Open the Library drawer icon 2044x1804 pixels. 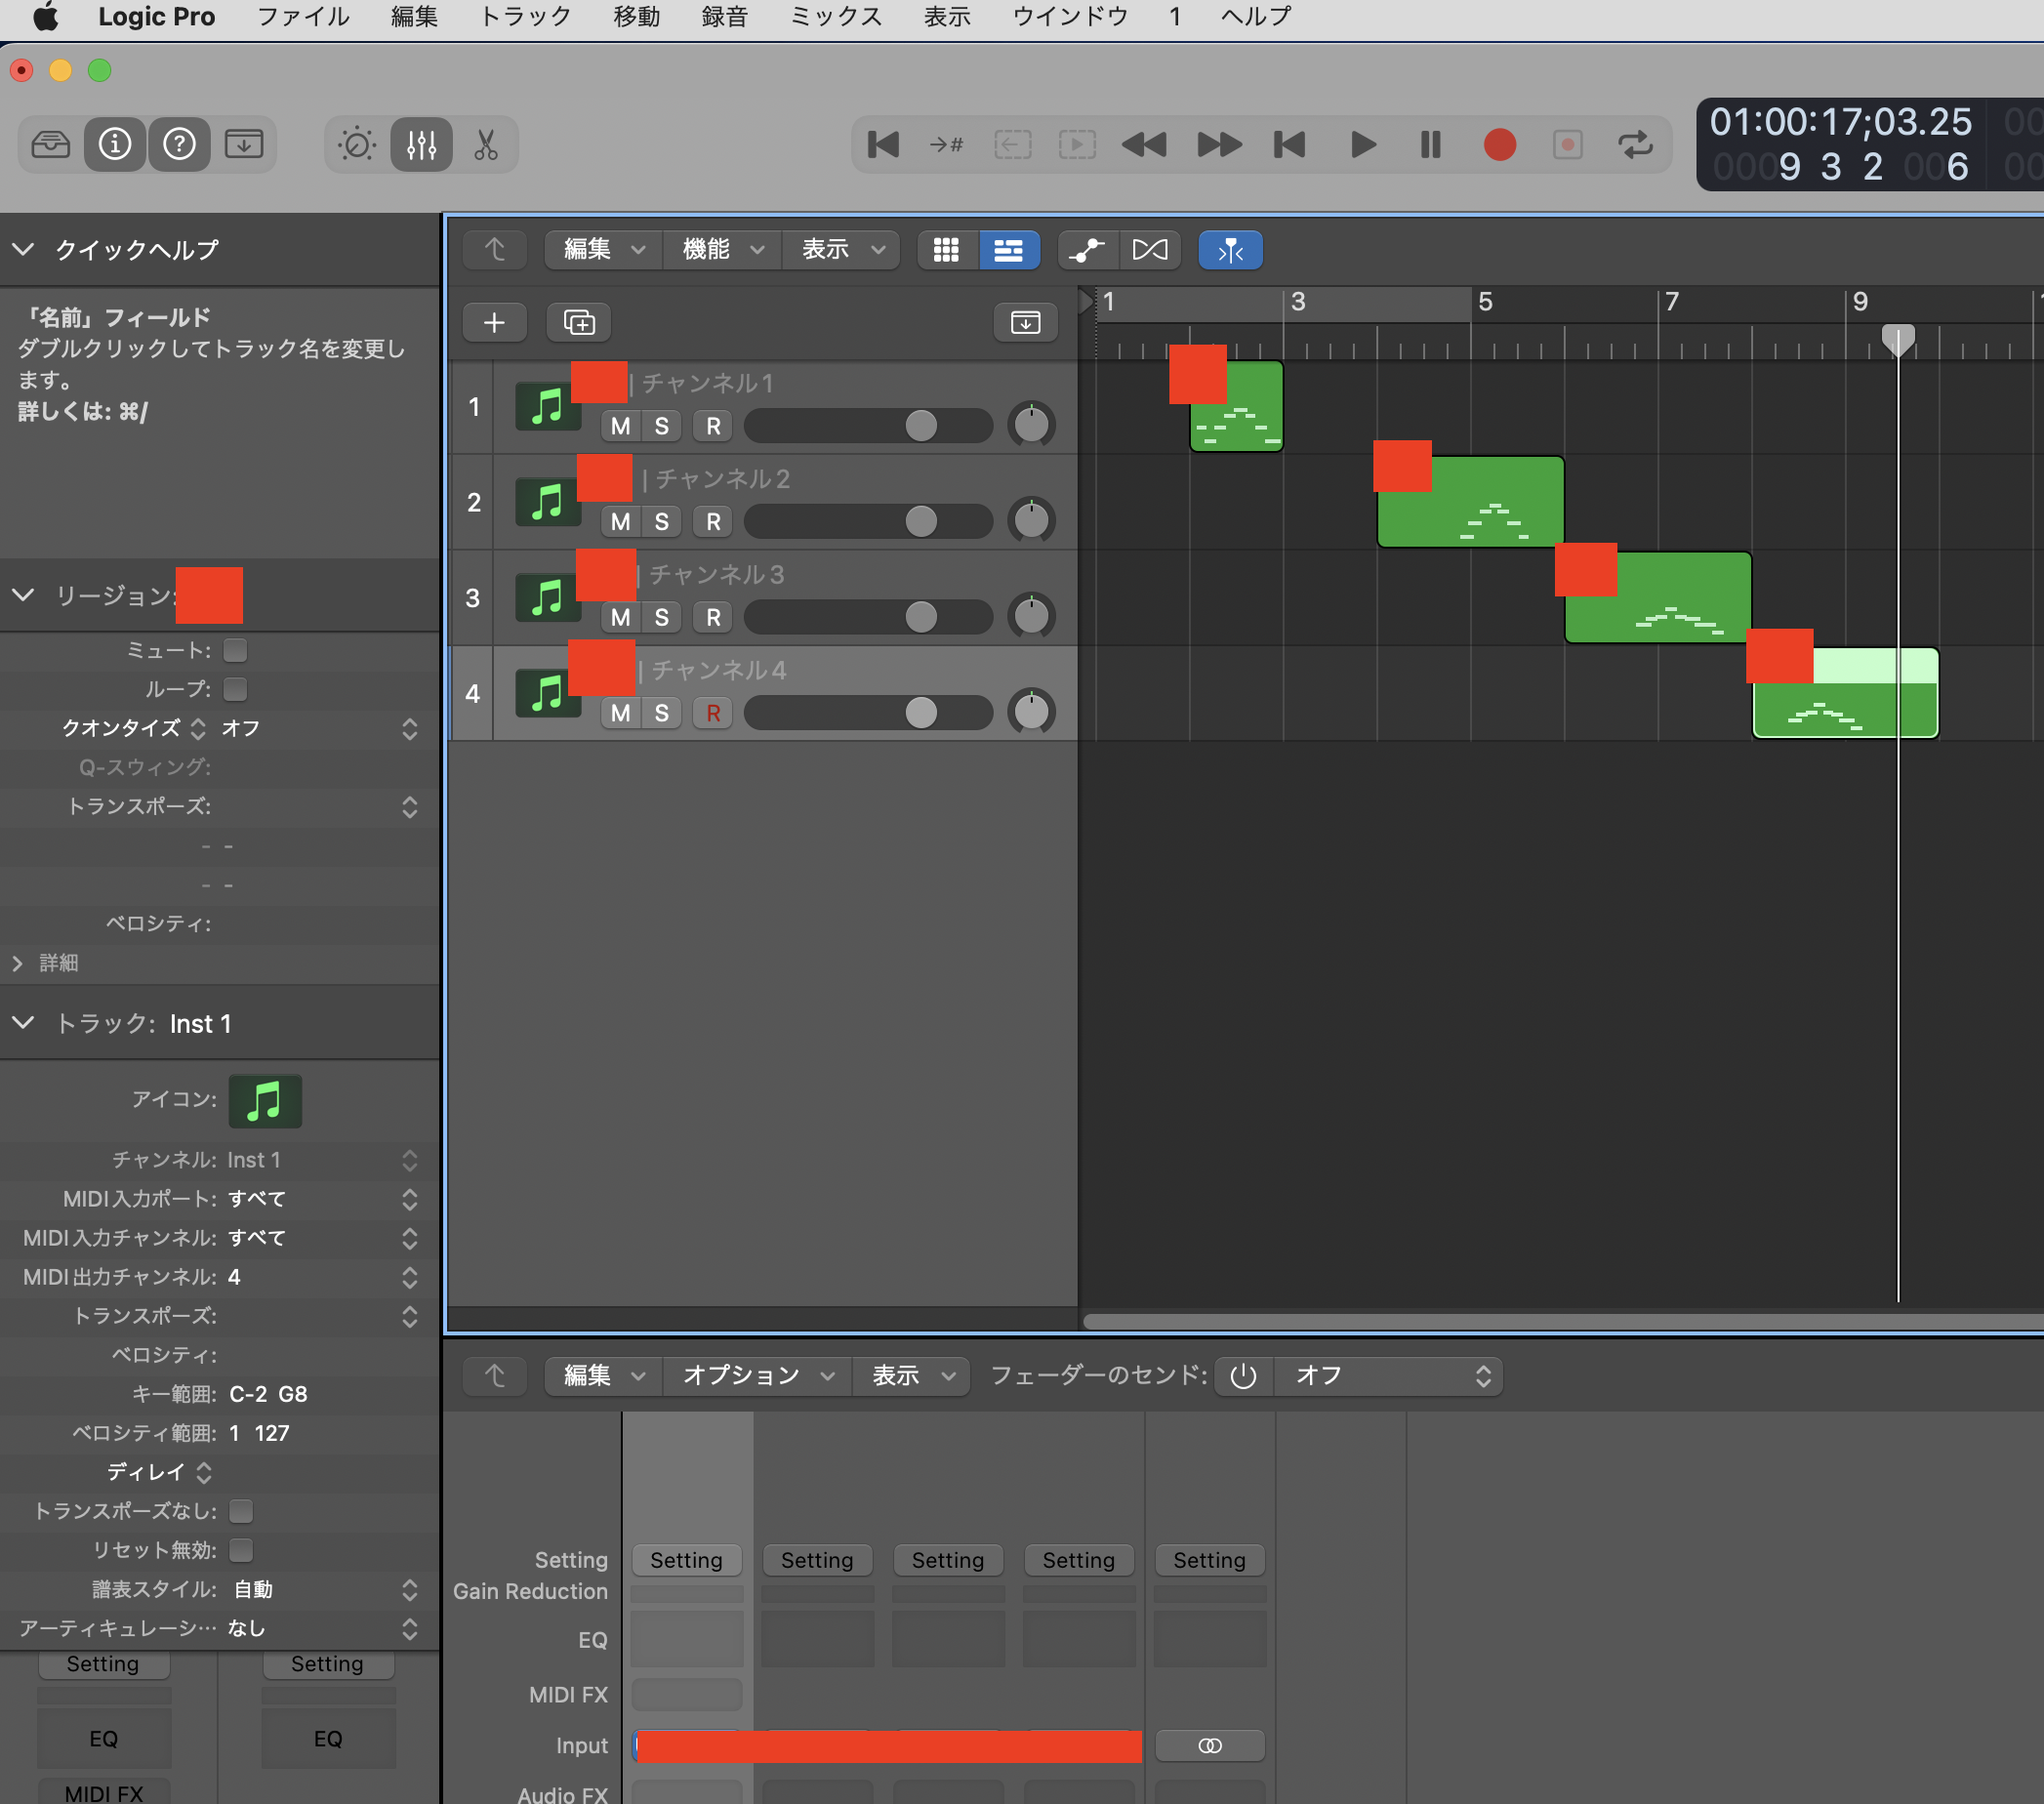click(x=50, y=145)
